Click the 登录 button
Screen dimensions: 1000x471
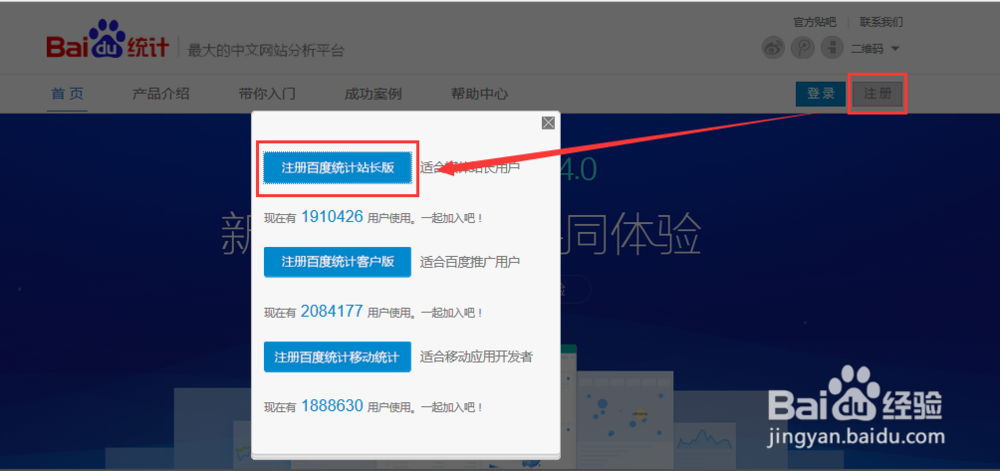click(x=821, y=94)
